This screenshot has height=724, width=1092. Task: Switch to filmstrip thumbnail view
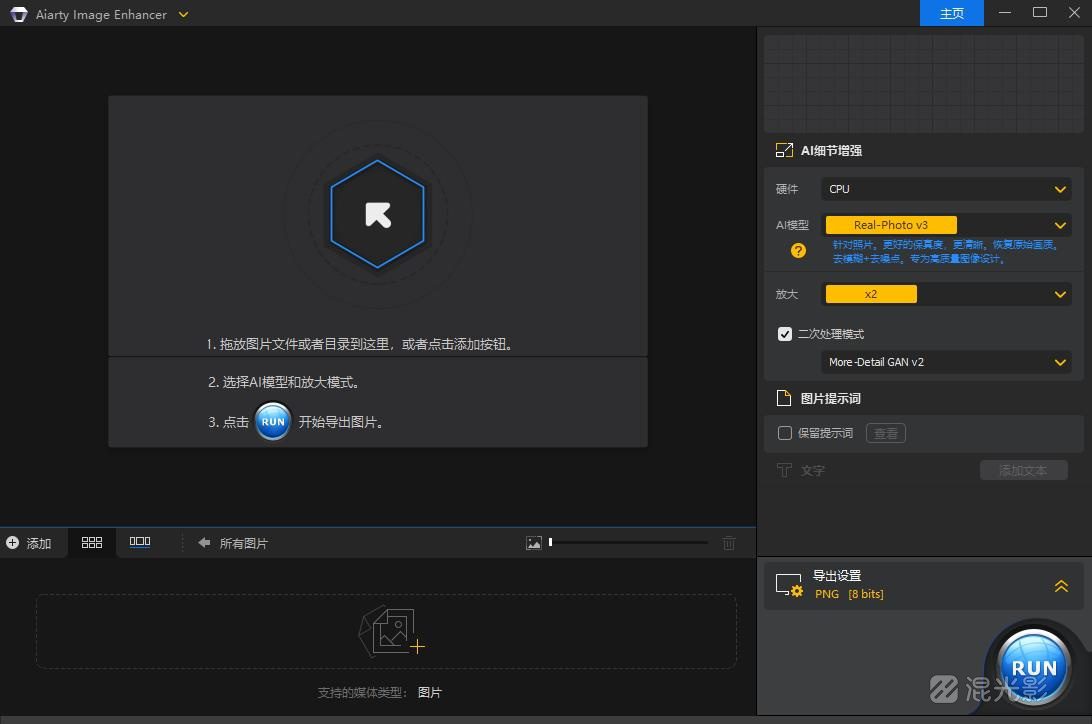point(140,542)
